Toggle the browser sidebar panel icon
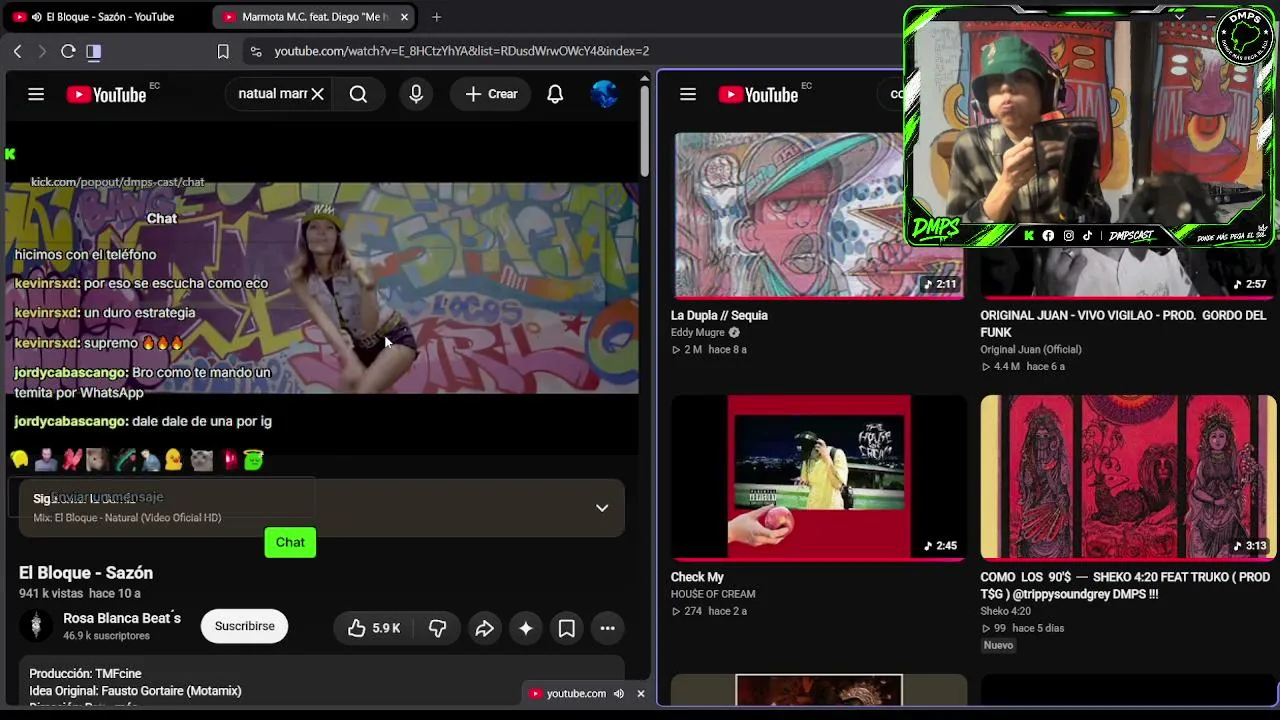The width and height of the screenshot is (1280, 720). pyautogui.click(x=94, y=51)
